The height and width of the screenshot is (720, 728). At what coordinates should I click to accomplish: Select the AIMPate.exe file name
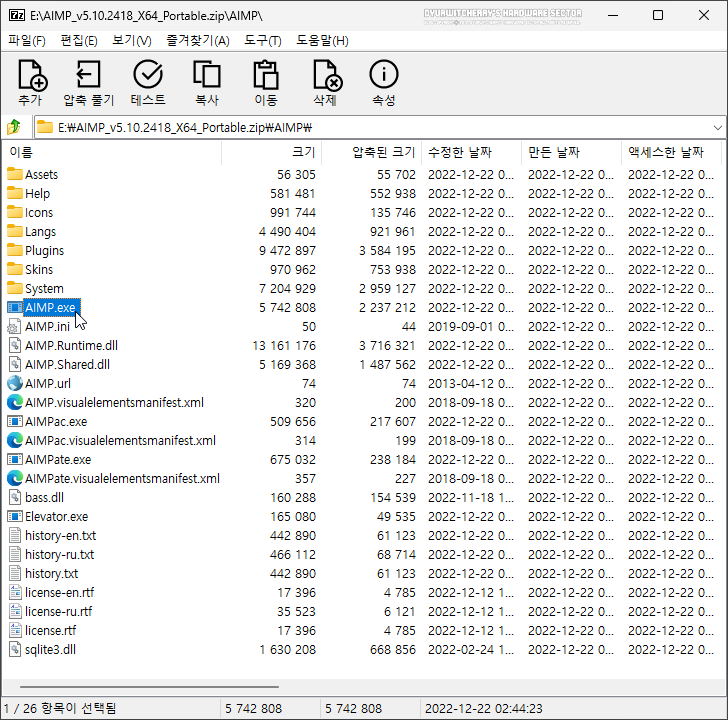click(x=58, y=460)
